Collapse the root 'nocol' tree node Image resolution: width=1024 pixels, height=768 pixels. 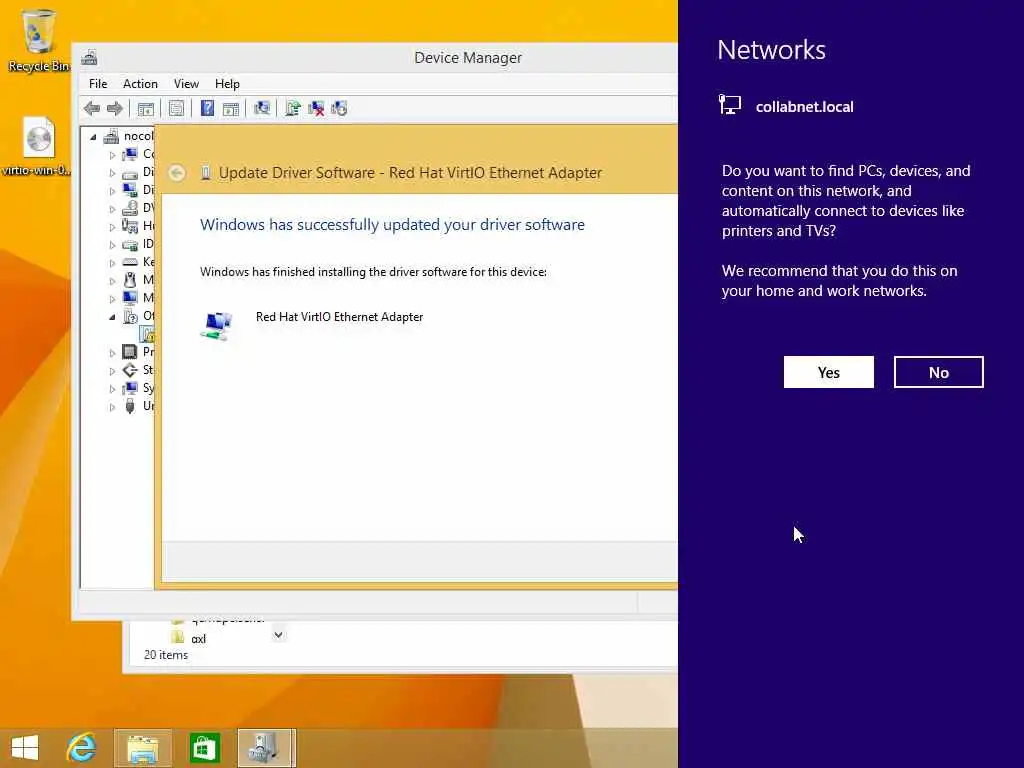click(93, 136)
